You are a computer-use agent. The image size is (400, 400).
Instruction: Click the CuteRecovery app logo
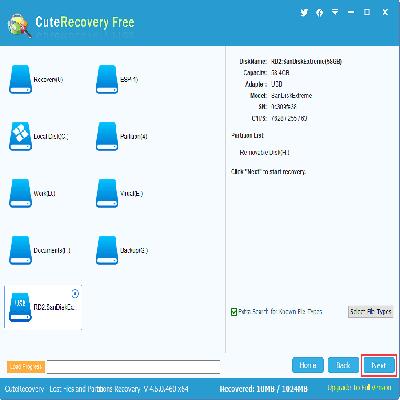(19, 26)
